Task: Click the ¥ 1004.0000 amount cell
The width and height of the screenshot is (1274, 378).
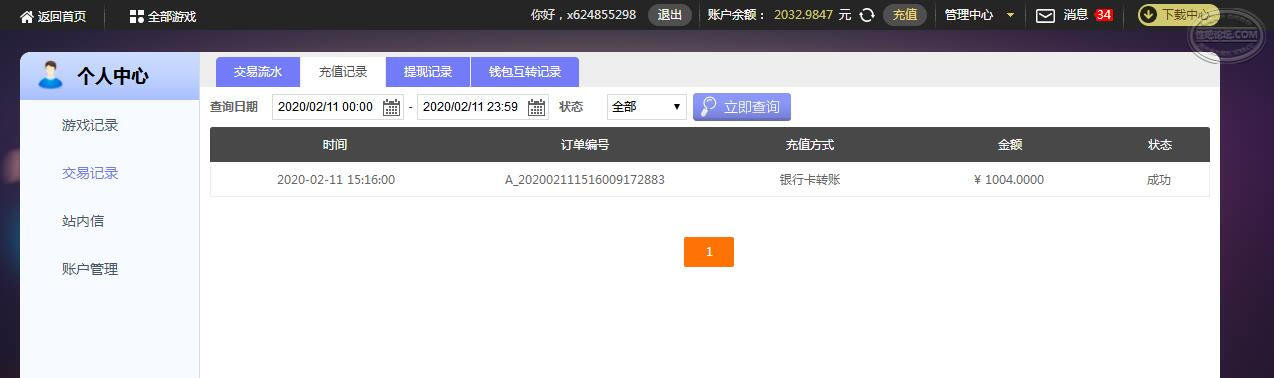Action: (1008, 180)
